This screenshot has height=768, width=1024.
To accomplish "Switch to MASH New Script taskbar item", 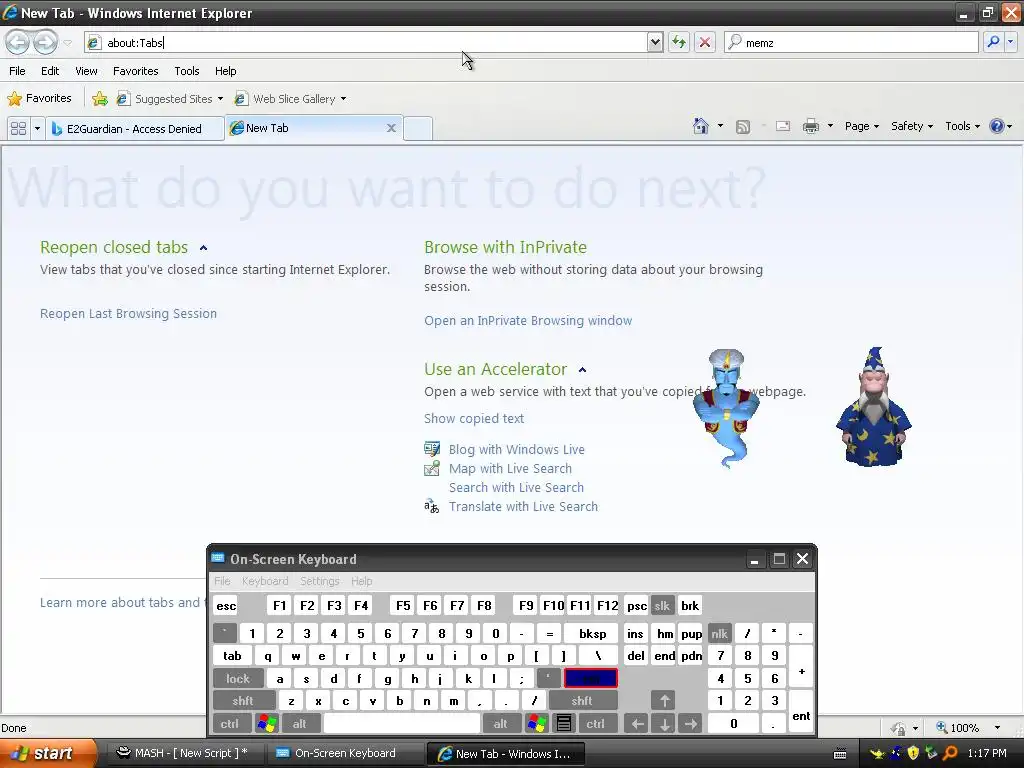I will [x=184, y=753].
